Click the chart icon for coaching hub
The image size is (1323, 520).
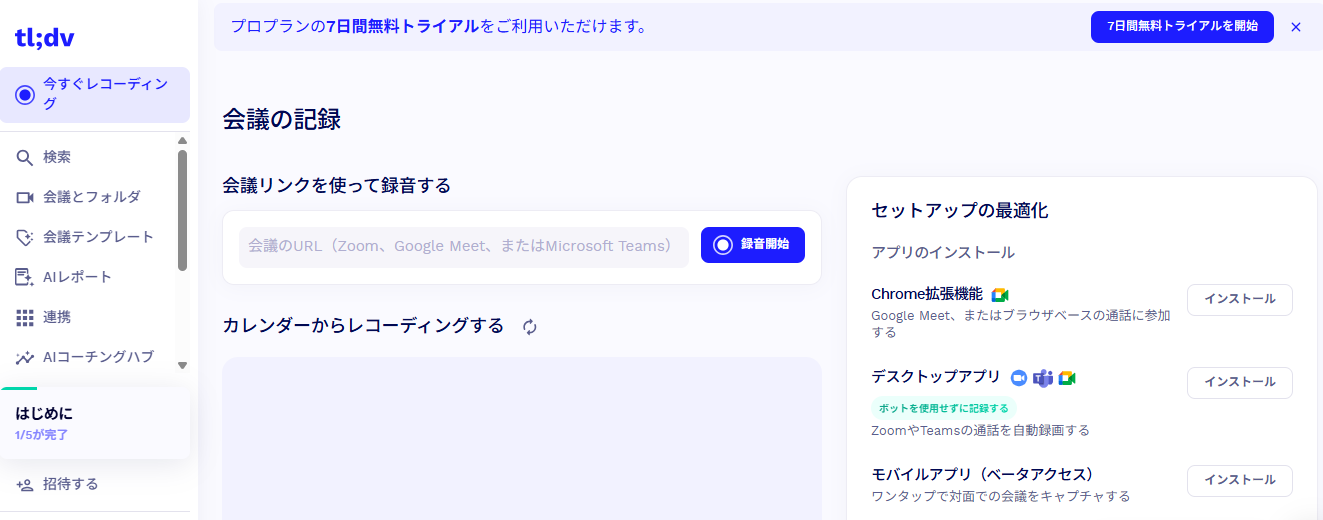[x=25, y=358]
